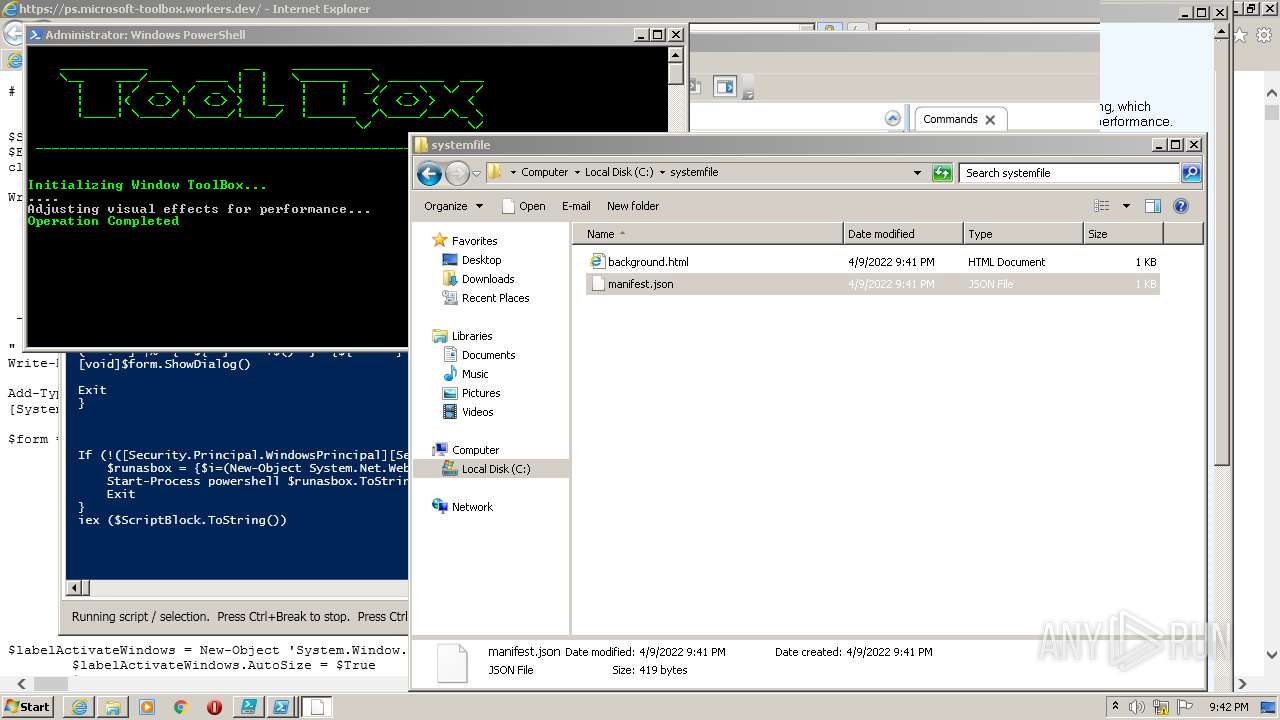Show hidden tray icons arrow
This screenshot has width=1280, height=720.
click(1115, 707)
